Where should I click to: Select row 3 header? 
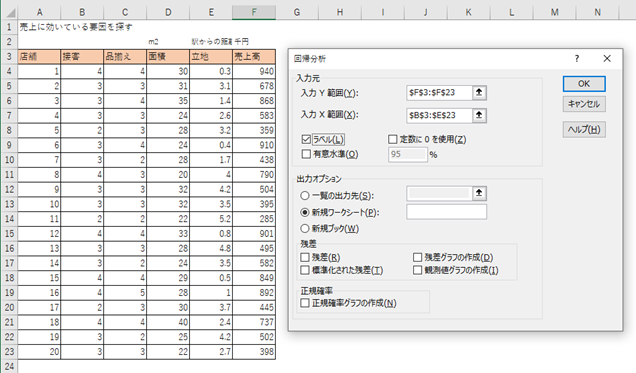[9, 56]
